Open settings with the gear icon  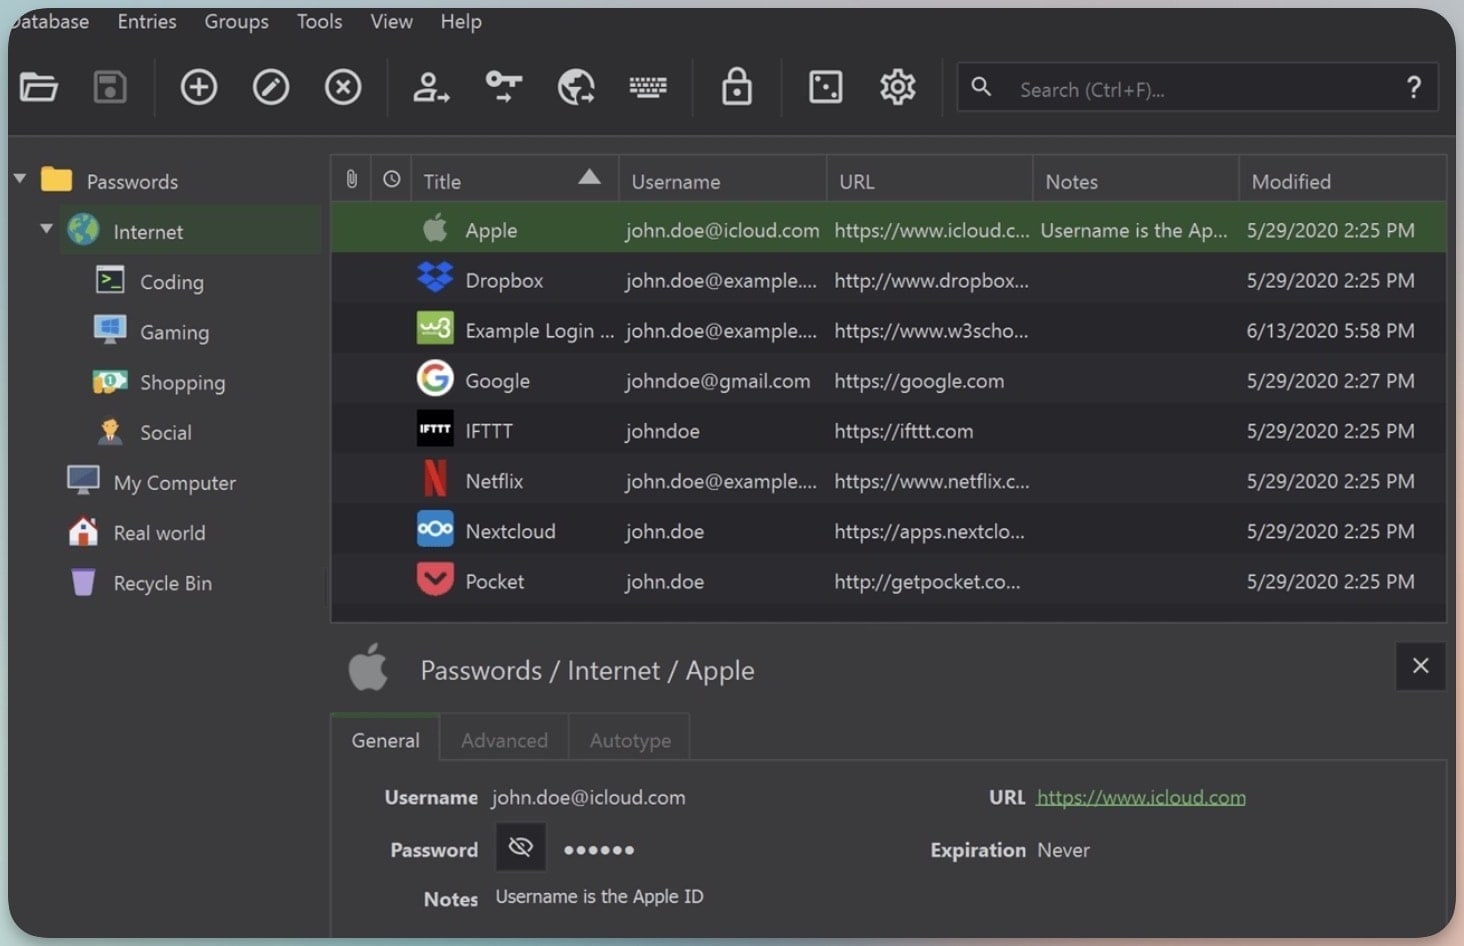[897, 88]
